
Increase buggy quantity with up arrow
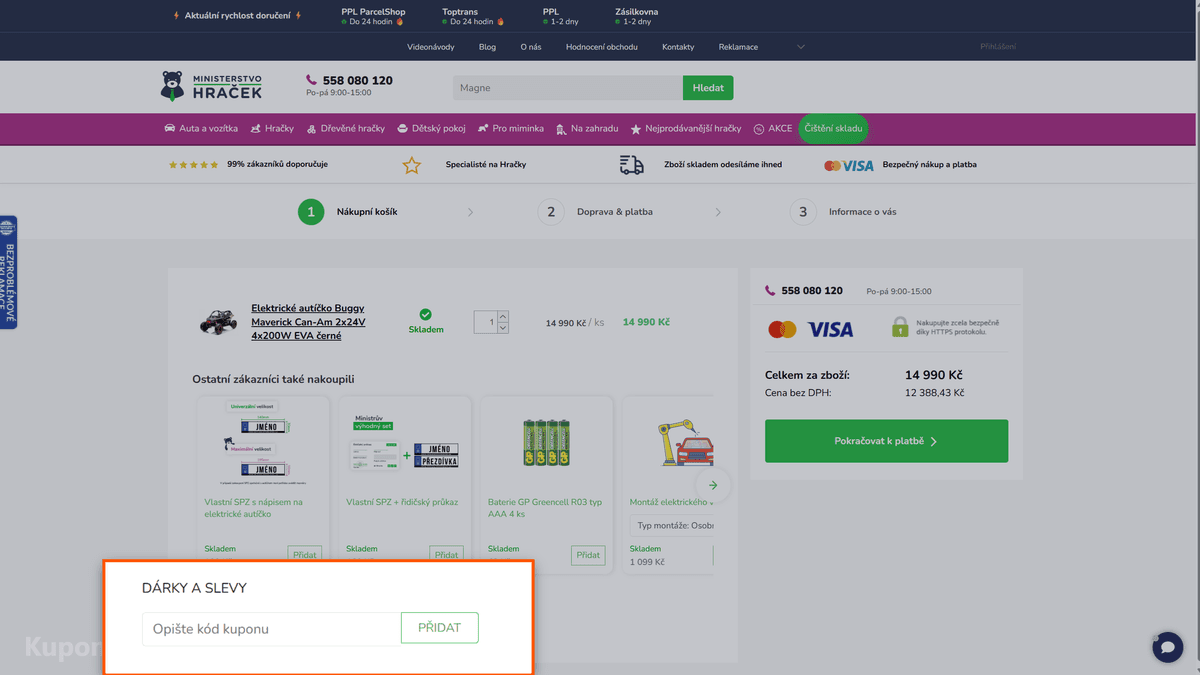point(503,316)
